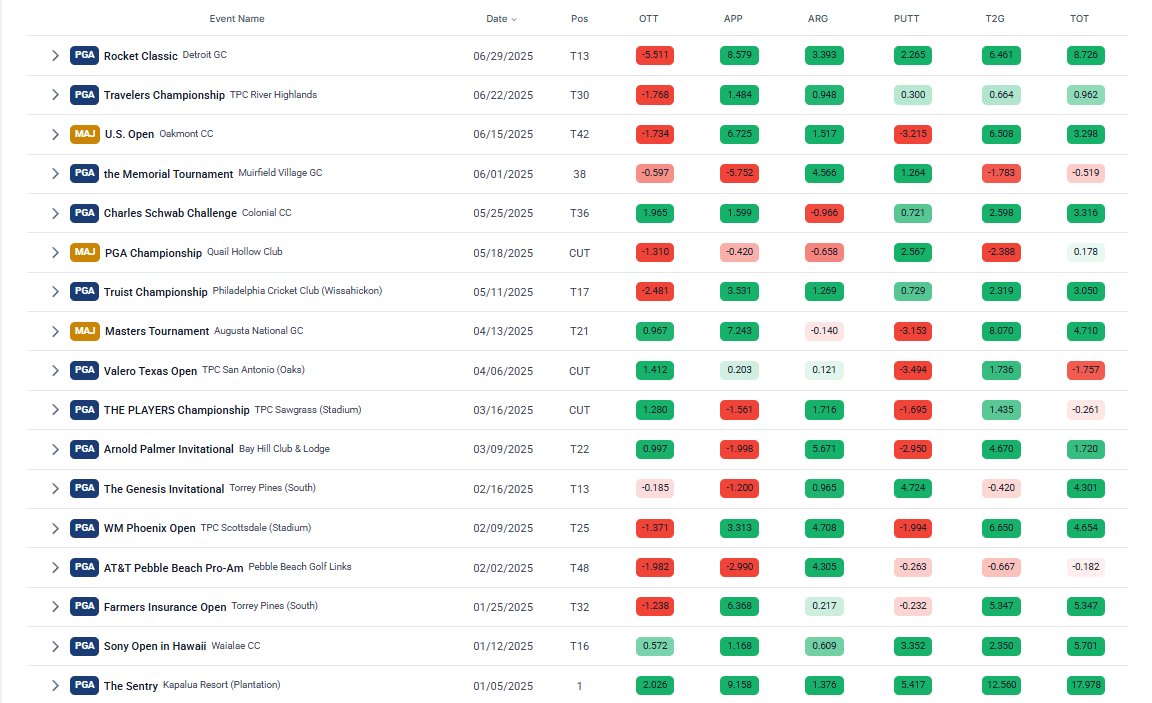Click the Oakmont CC course name

[x=187, y=134]
